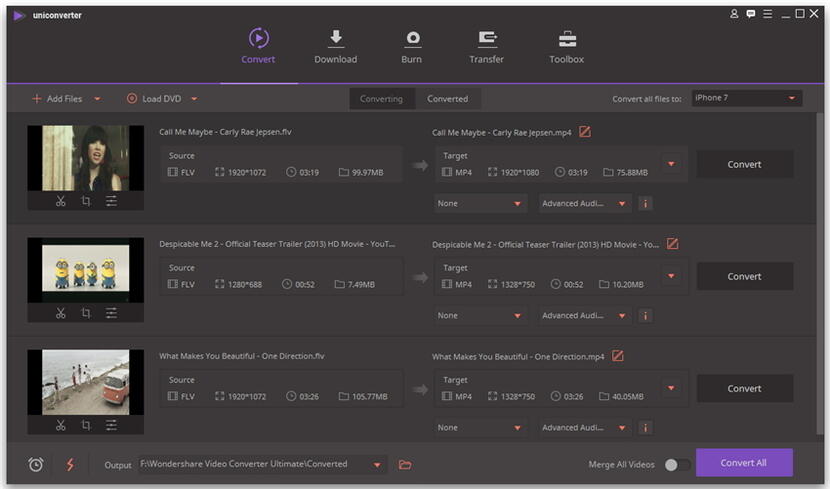Expand the Load DVD dropdown arrow
Screen dimensions: 830x489
[194, 99]
